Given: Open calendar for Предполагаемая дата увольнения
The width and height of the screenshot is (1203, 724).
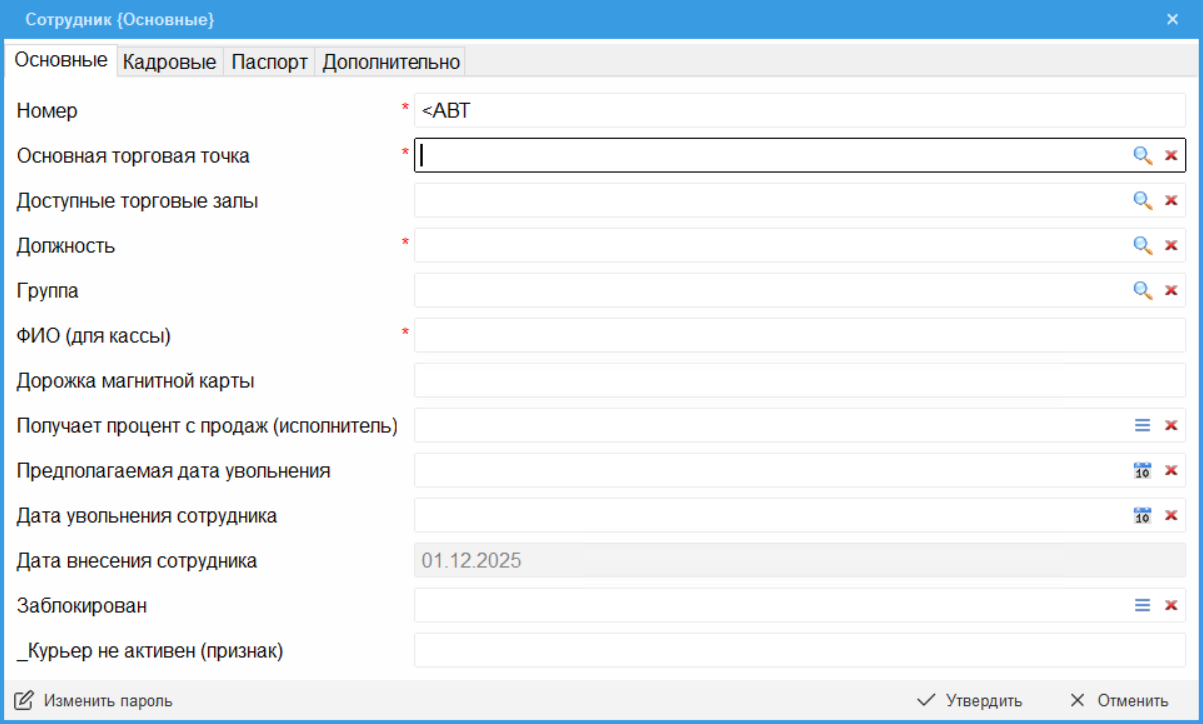Looking at the screenshot, I should tap(1142, 470).
